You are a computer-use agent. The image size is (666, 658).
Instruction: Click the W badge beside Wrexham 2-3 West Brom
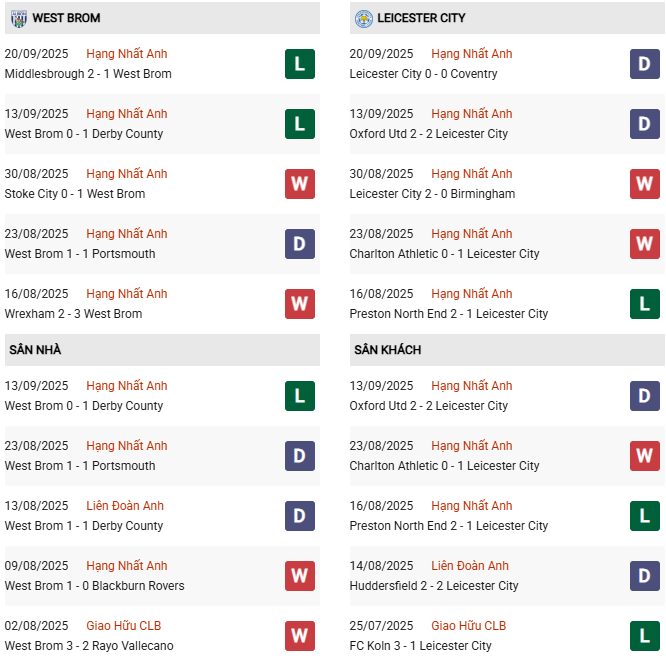pyautogui.click(x=300, y=304)
